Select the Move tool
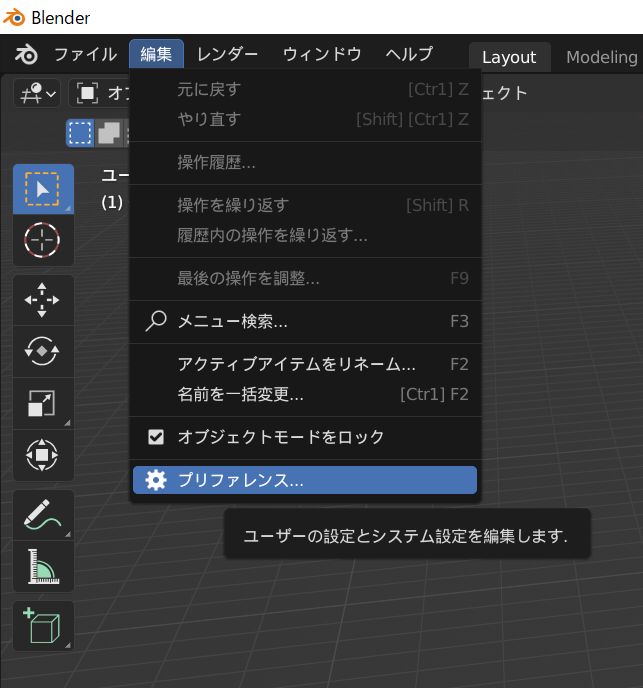Screen dimensions: 643x688 point(43,300)
